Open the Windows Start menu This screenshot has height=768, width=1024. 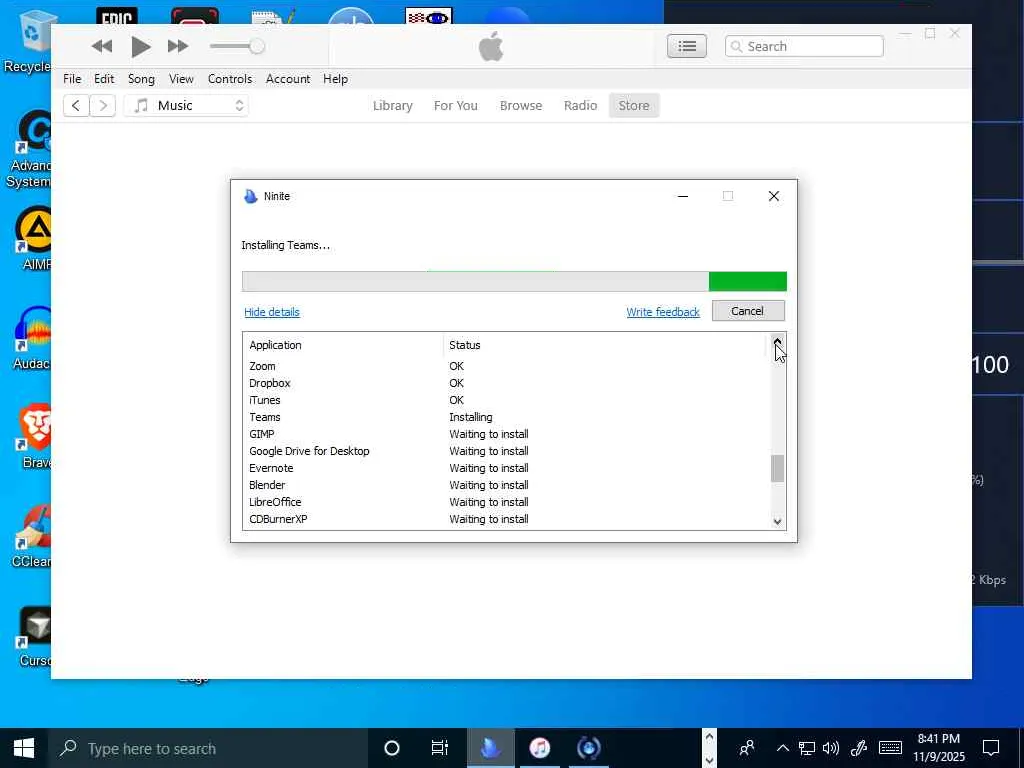[x=24, y=748]
